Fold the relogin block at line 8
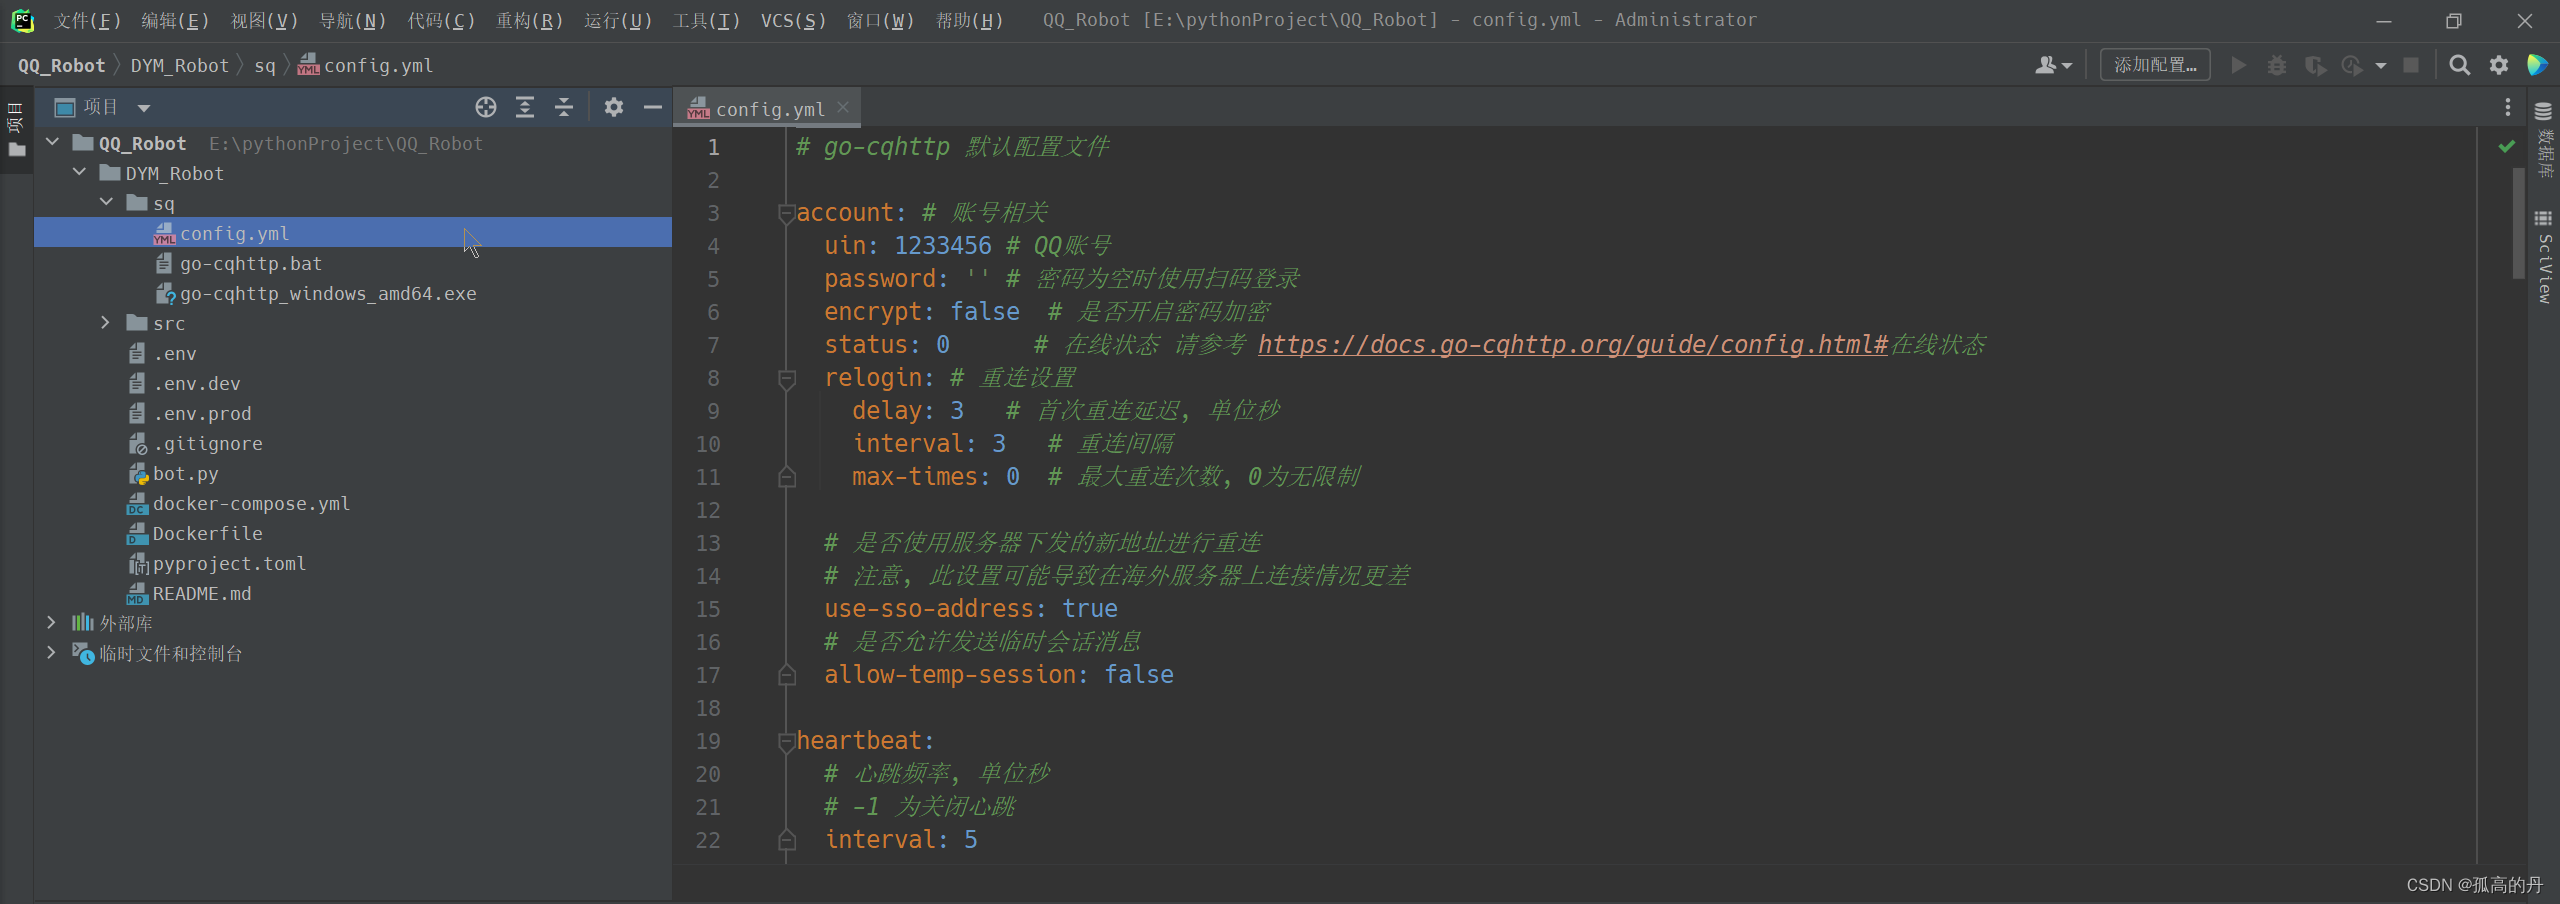The height and width of the screenshot is (904, 2560). point(787,378)
